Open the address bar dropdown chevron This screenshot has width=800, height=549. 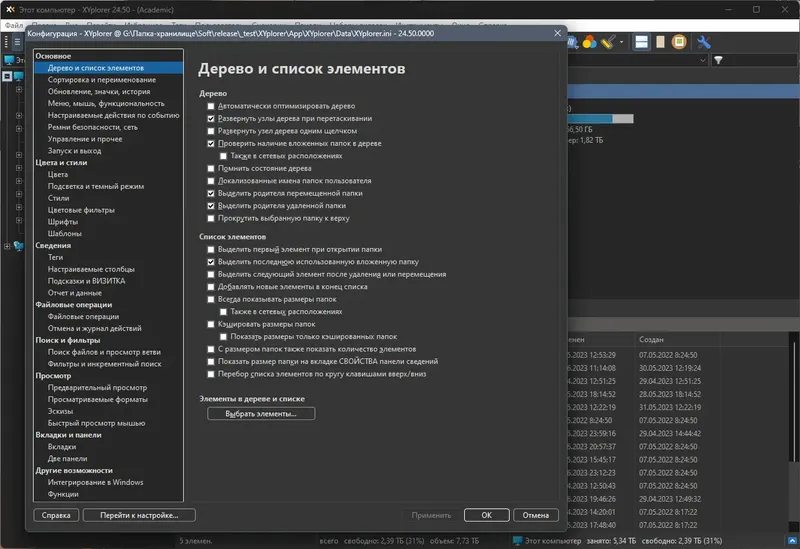pos(702,60)
